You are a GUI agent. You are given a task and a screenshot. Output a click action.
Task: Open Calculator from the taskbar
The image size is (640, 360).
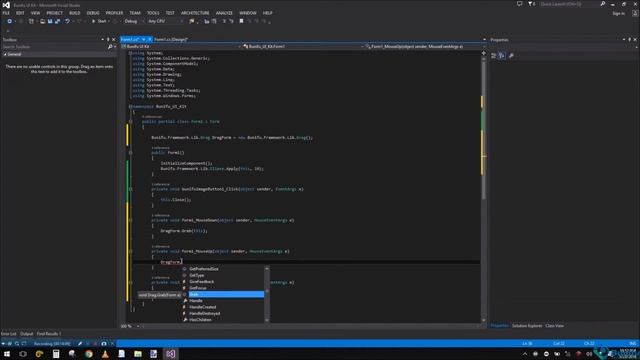click(56, 354)
